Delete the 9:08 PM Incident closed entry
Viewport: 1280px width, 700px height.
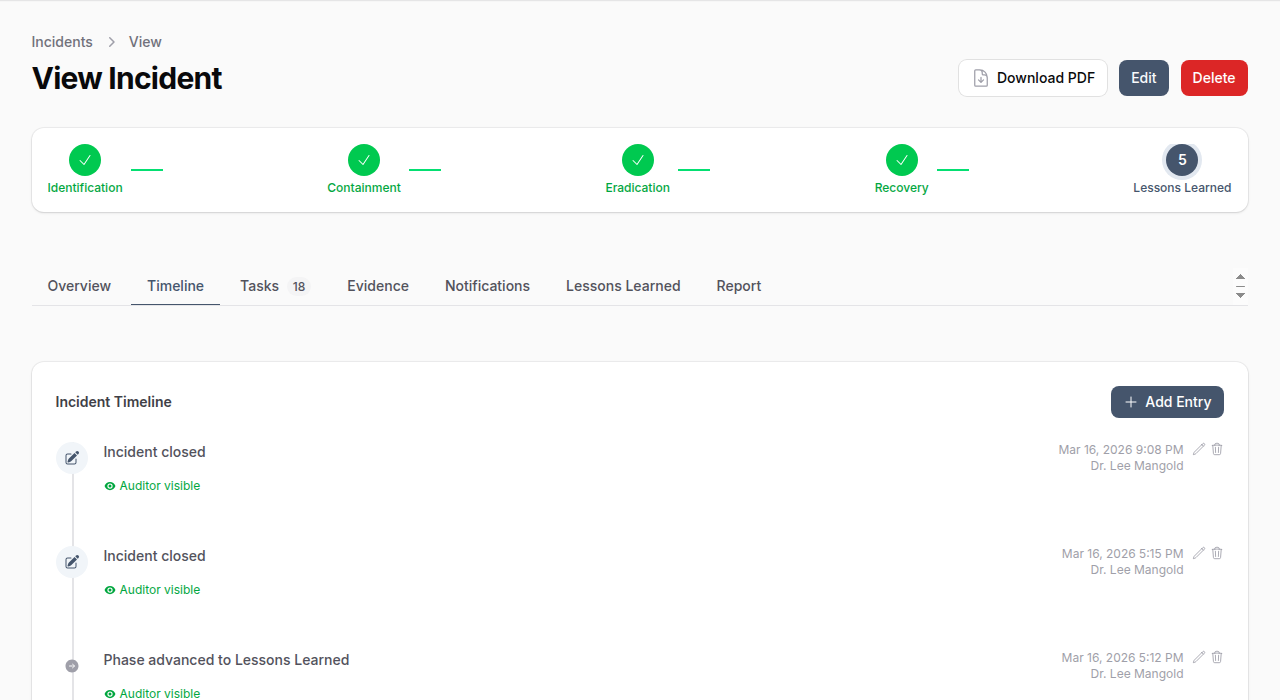1217,450
